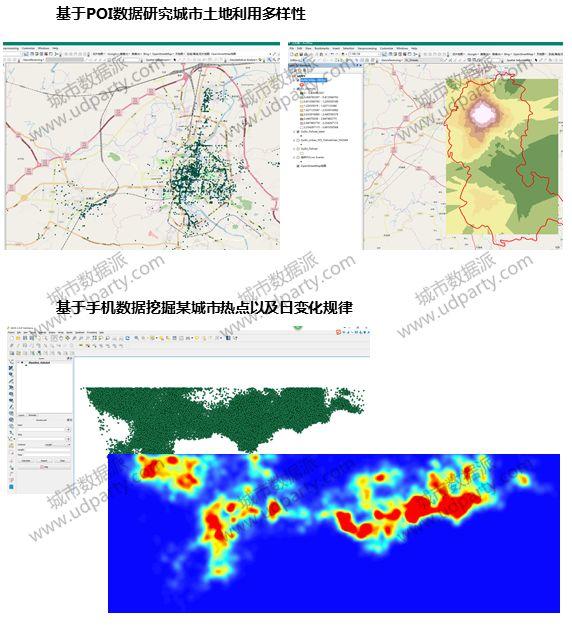Open Editor dropdown in right ArcMap toolbar
The width and height of the screenshot is (572, 625).
(x=294, y=60)
